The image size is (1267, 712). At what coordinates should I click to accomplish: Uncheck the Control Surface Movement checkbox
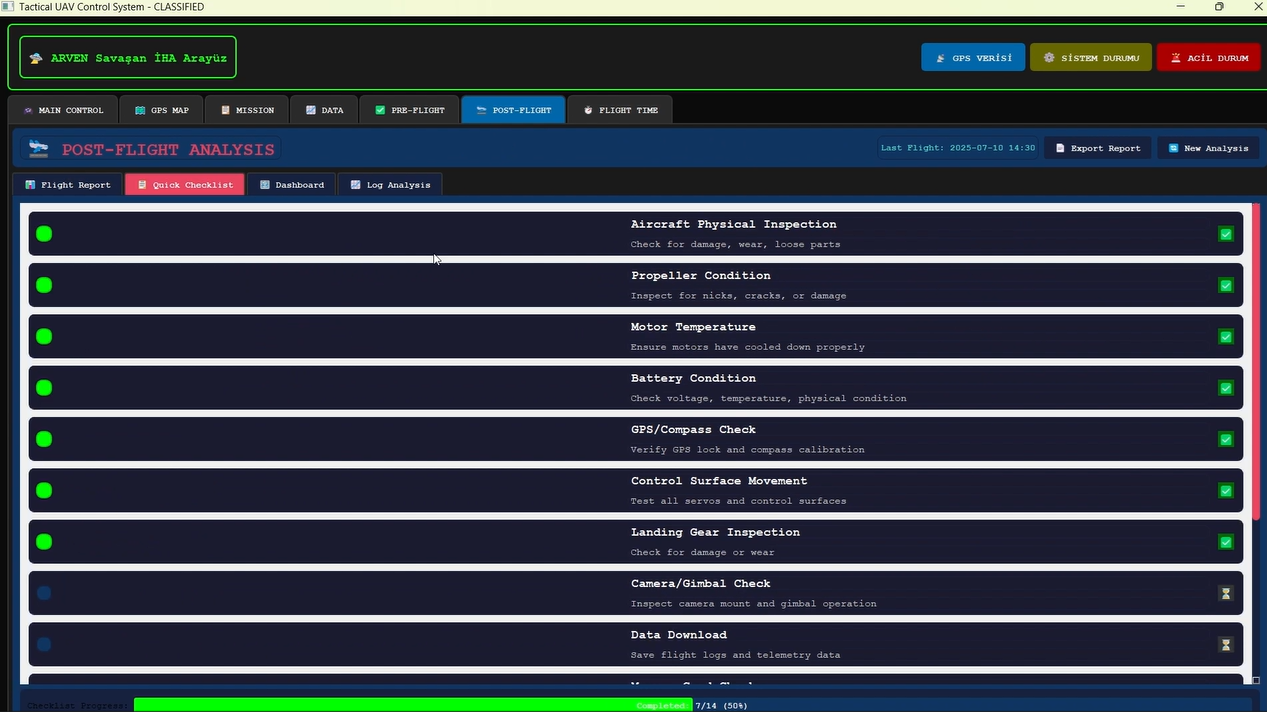pyautogui.click(x=1226, y=491)
